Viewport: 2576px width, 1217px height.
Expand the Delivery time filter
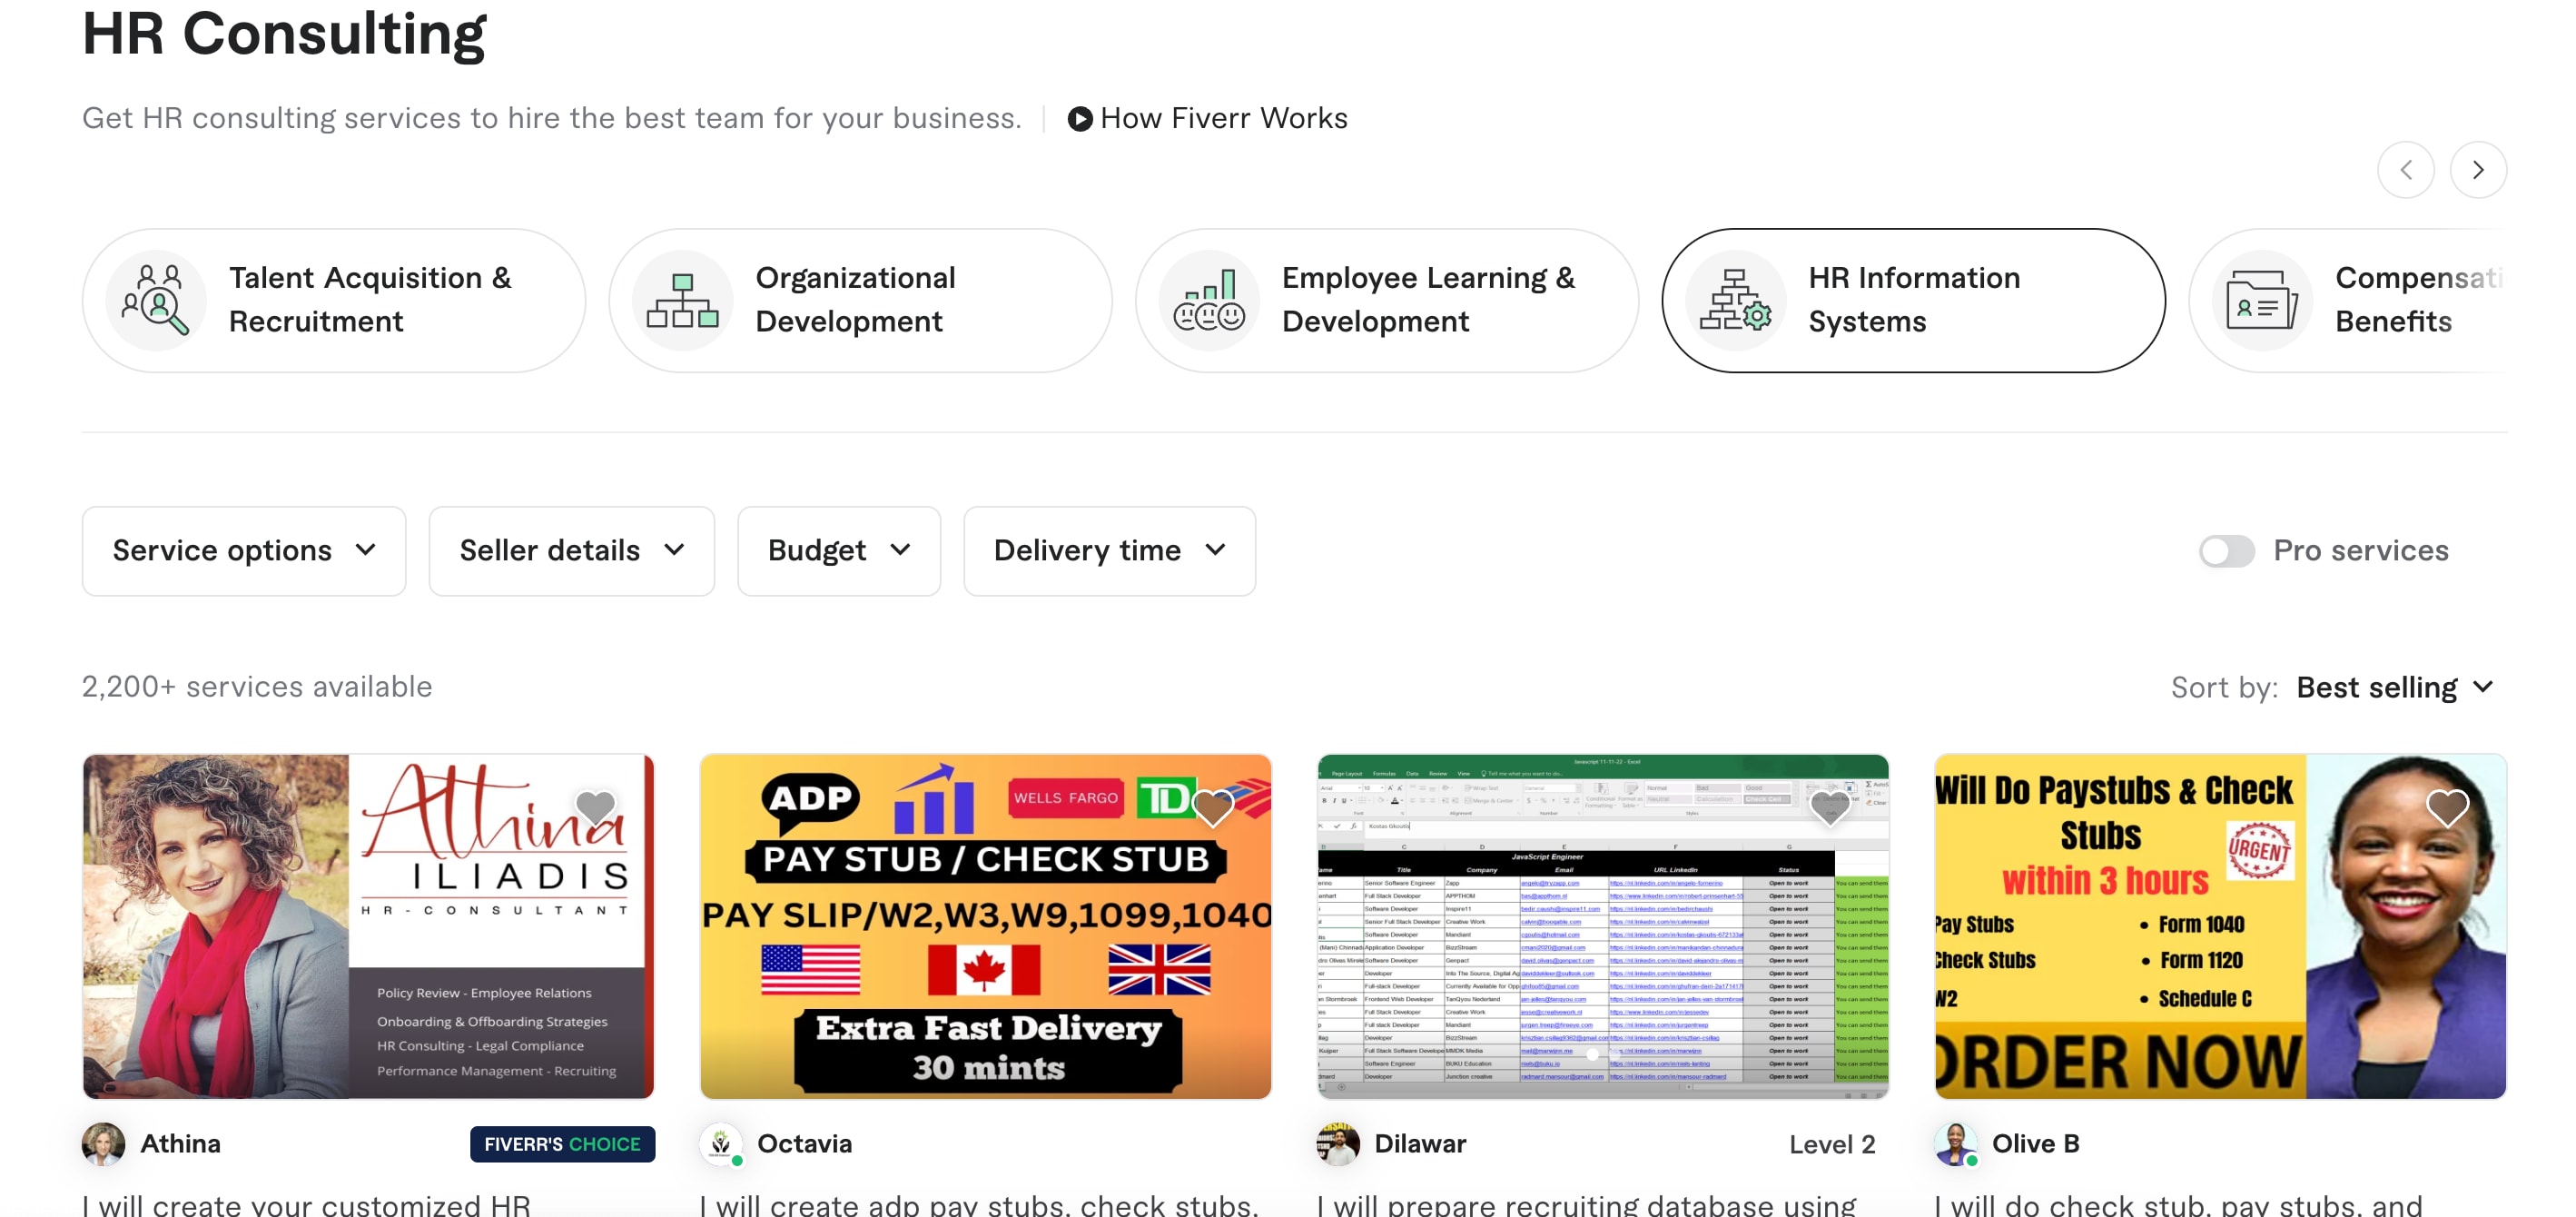1108,551
